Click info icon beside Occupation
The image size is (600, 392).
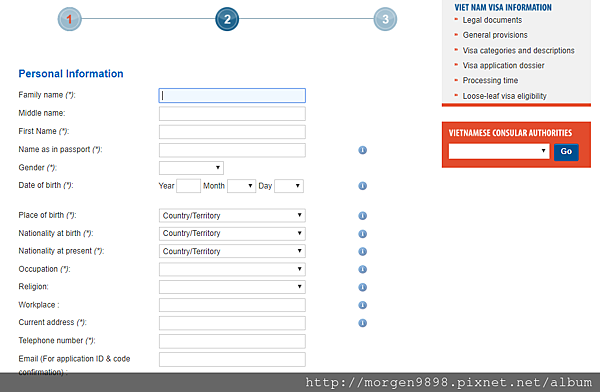tap(362, 269)
